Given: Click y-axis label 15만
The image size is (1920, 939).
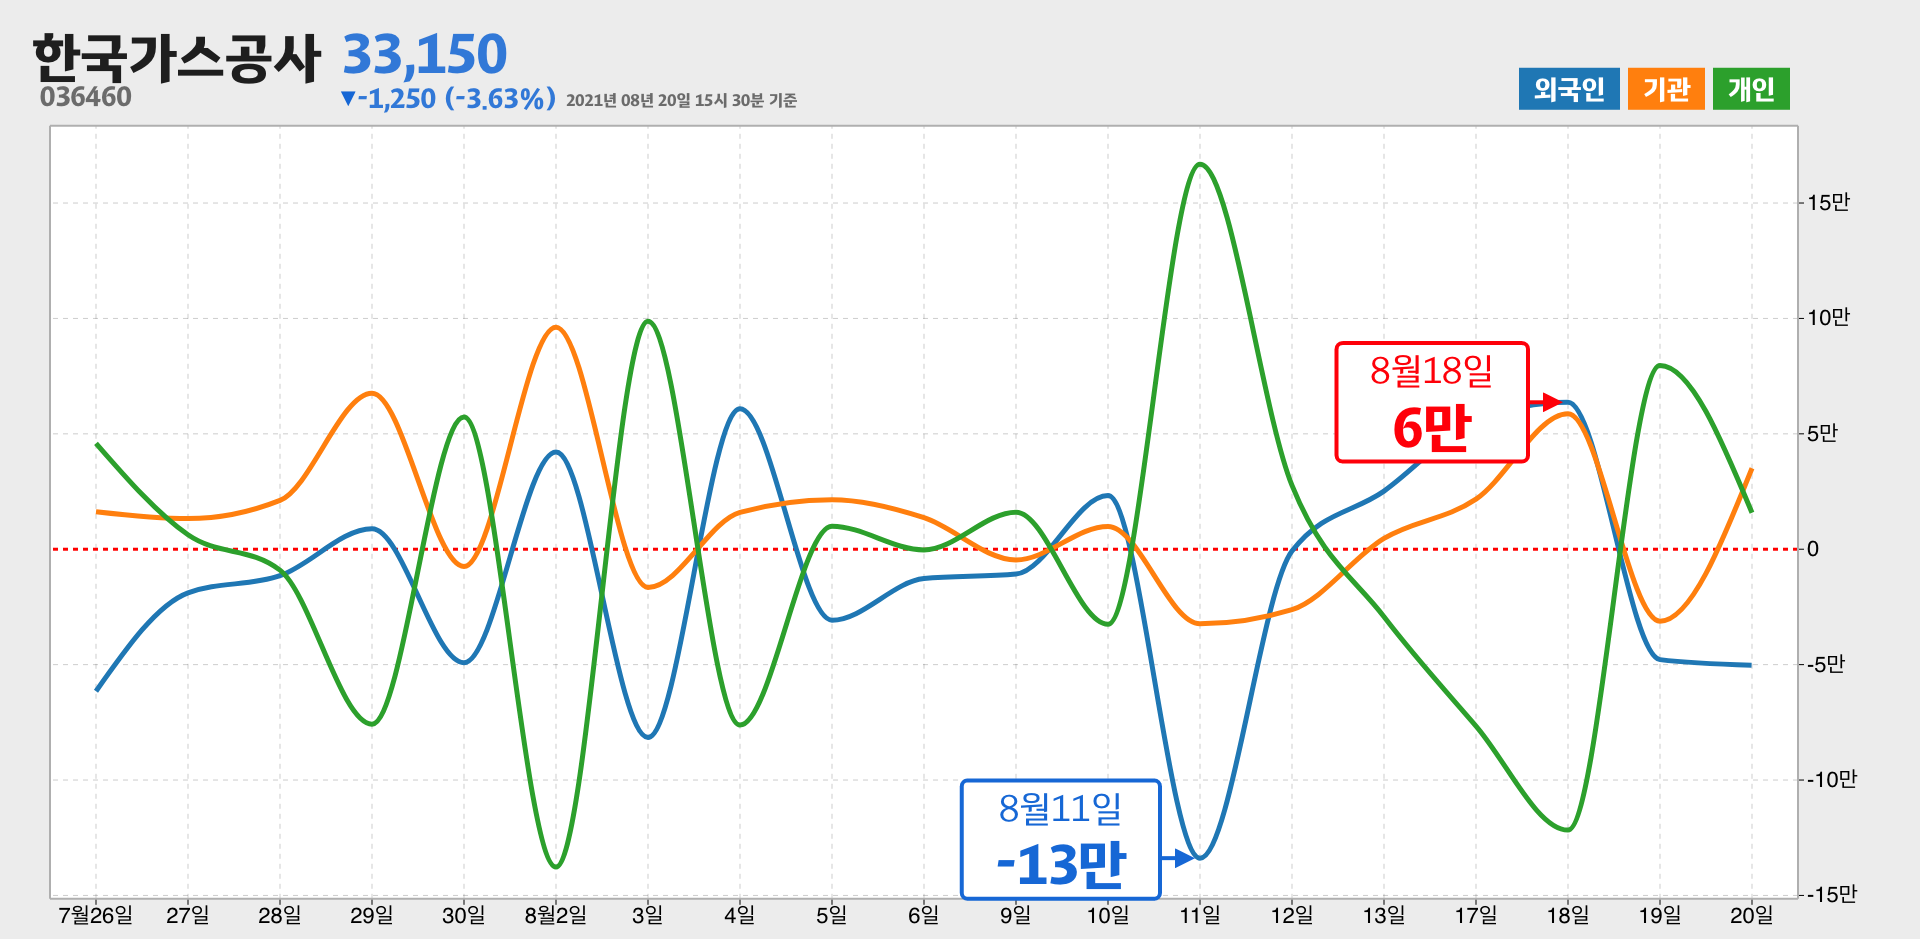Looking at the screenshot, I should pos(1829,203).
